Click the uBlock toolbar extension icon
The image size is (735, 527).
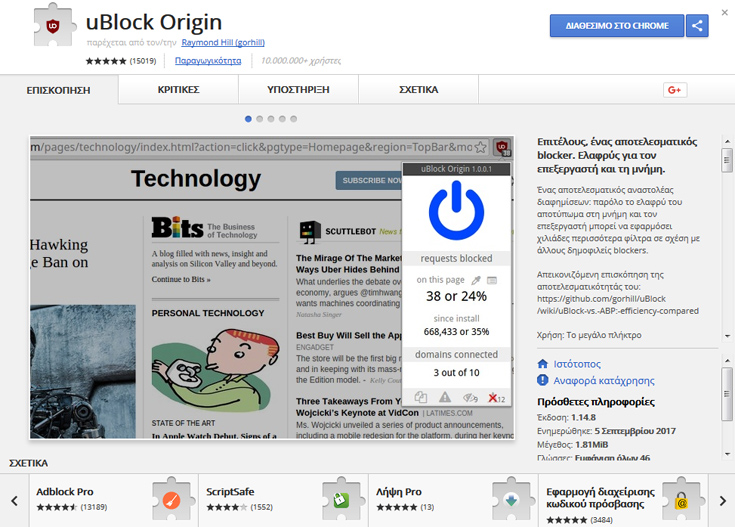501,148
